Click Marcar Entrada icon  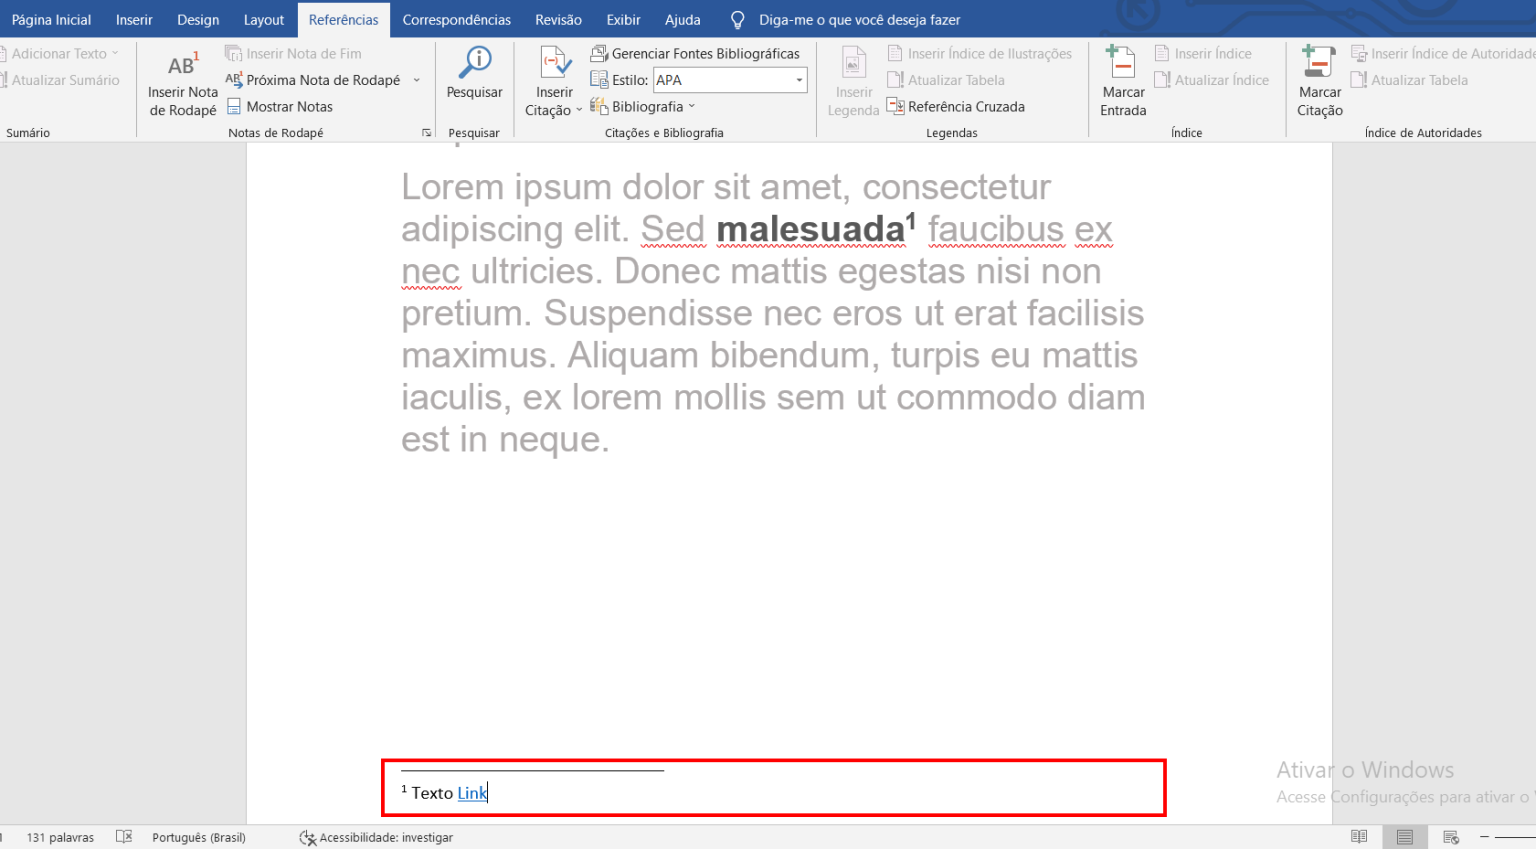coord(1122,62)
